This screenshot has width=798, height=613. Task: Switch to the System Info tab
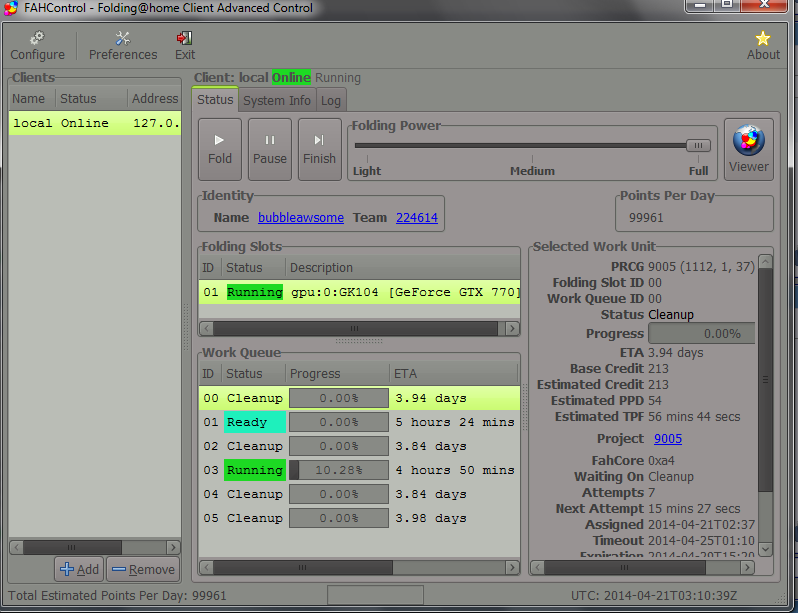tap(277, 100)
